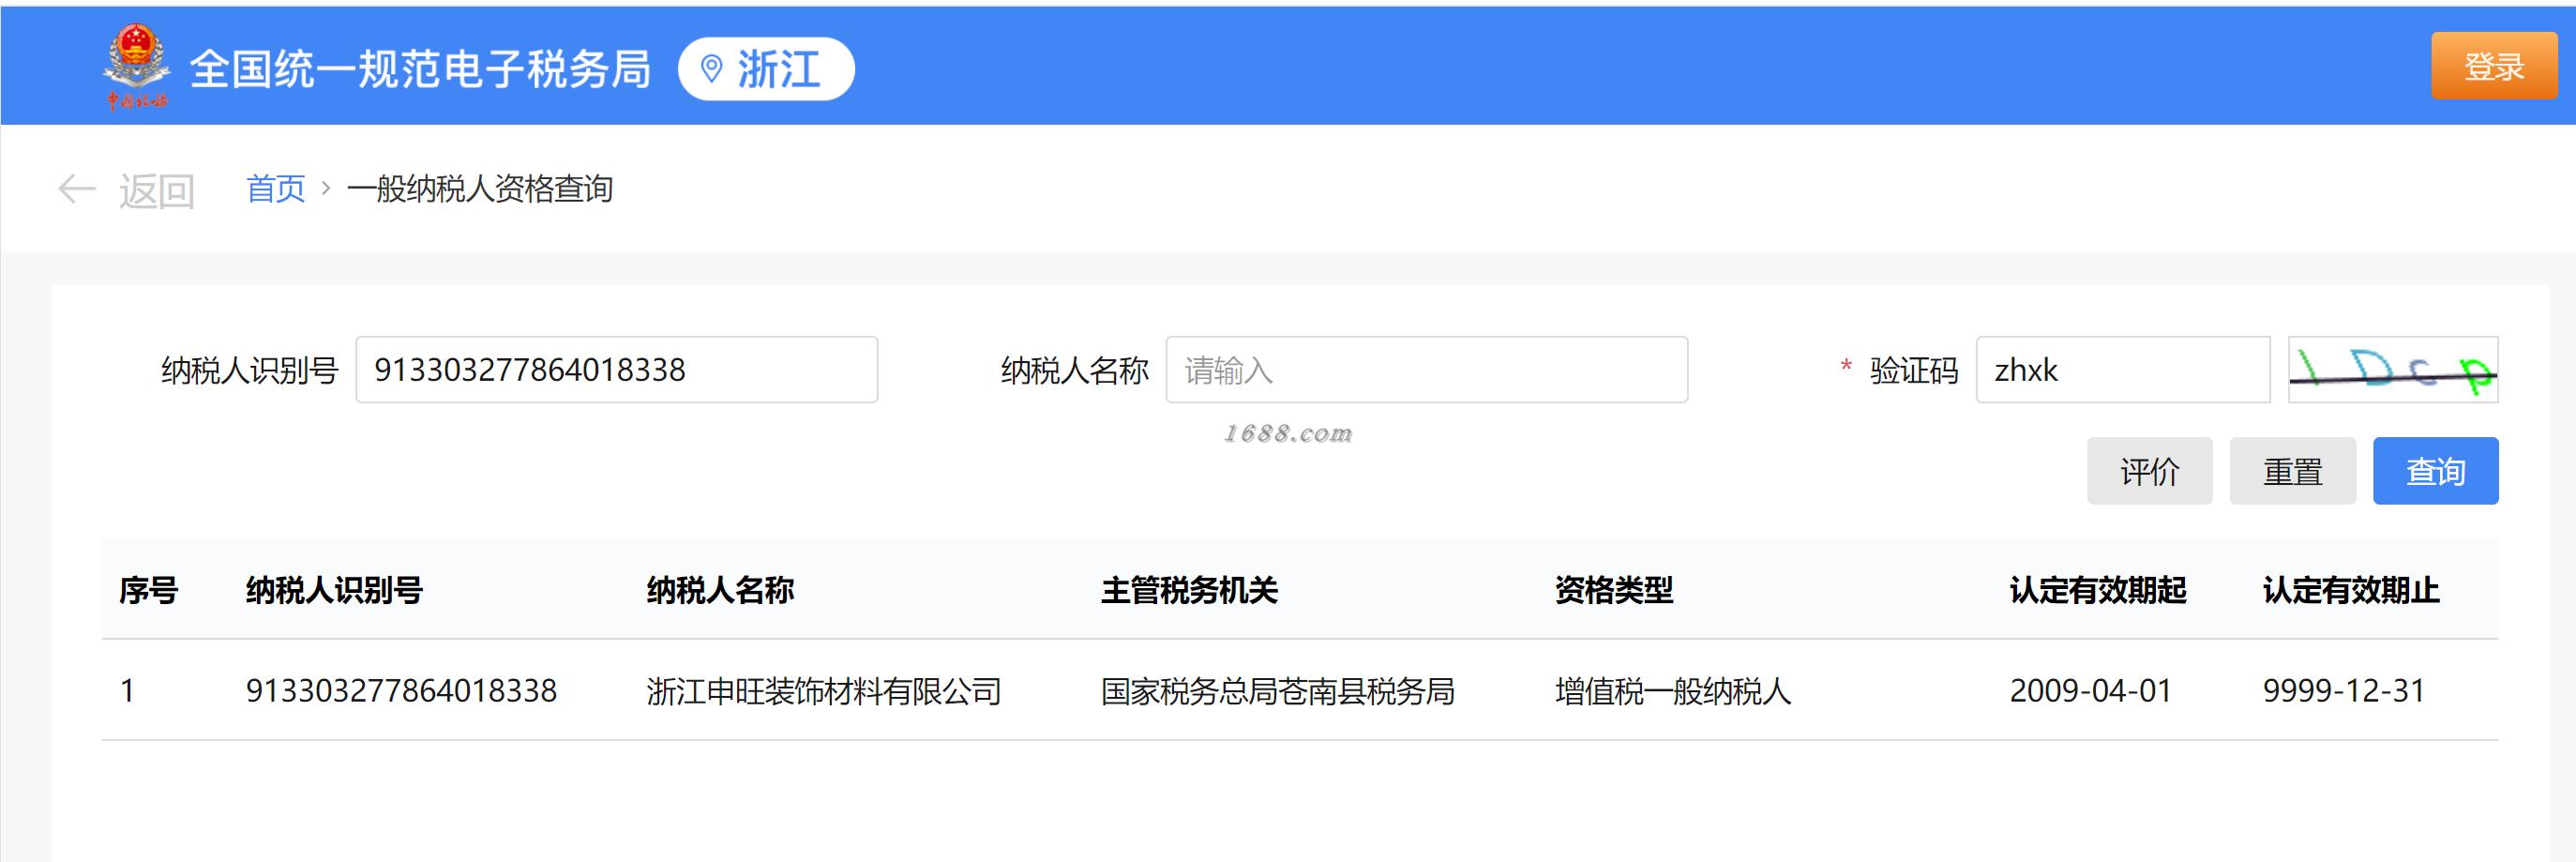
Task: Click the sequence number 1 in the result row
Action: coord(127,691)
